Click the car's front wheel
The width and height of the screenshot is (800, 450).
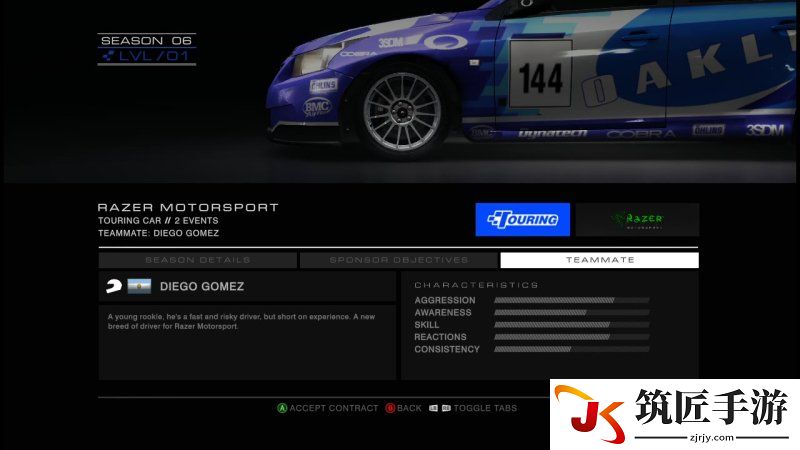click(x=402, y=112)
